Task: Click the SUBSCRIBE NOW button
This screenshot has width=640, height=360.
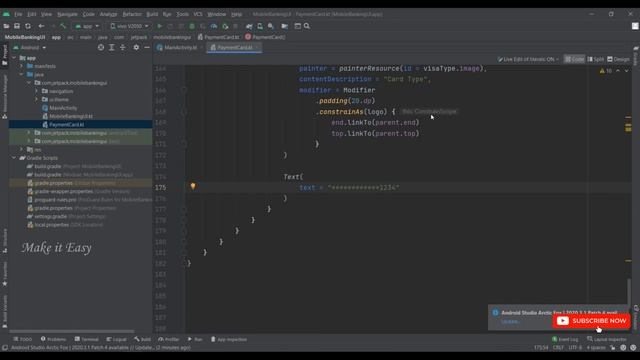Action: (591, 321)
